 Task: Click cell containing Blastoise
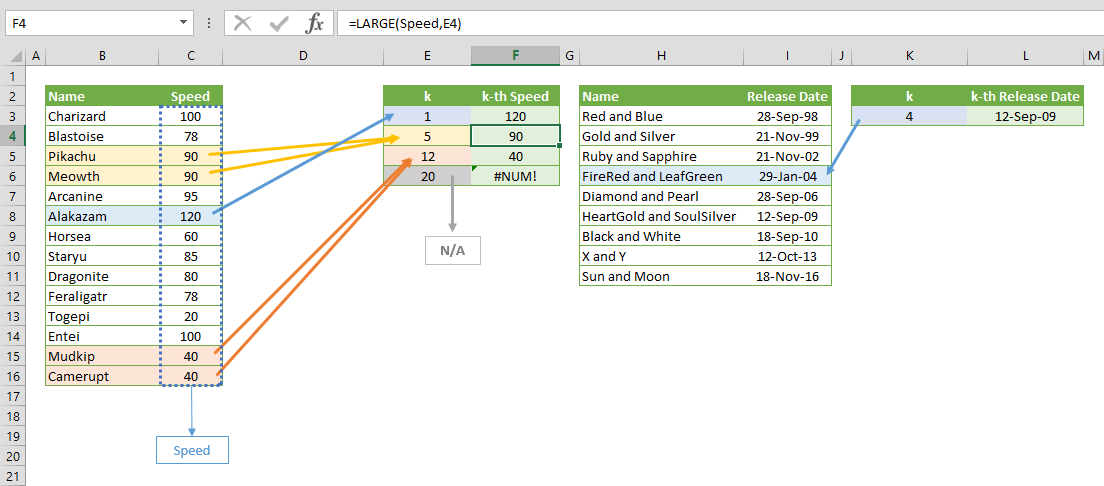pos(103,136)
